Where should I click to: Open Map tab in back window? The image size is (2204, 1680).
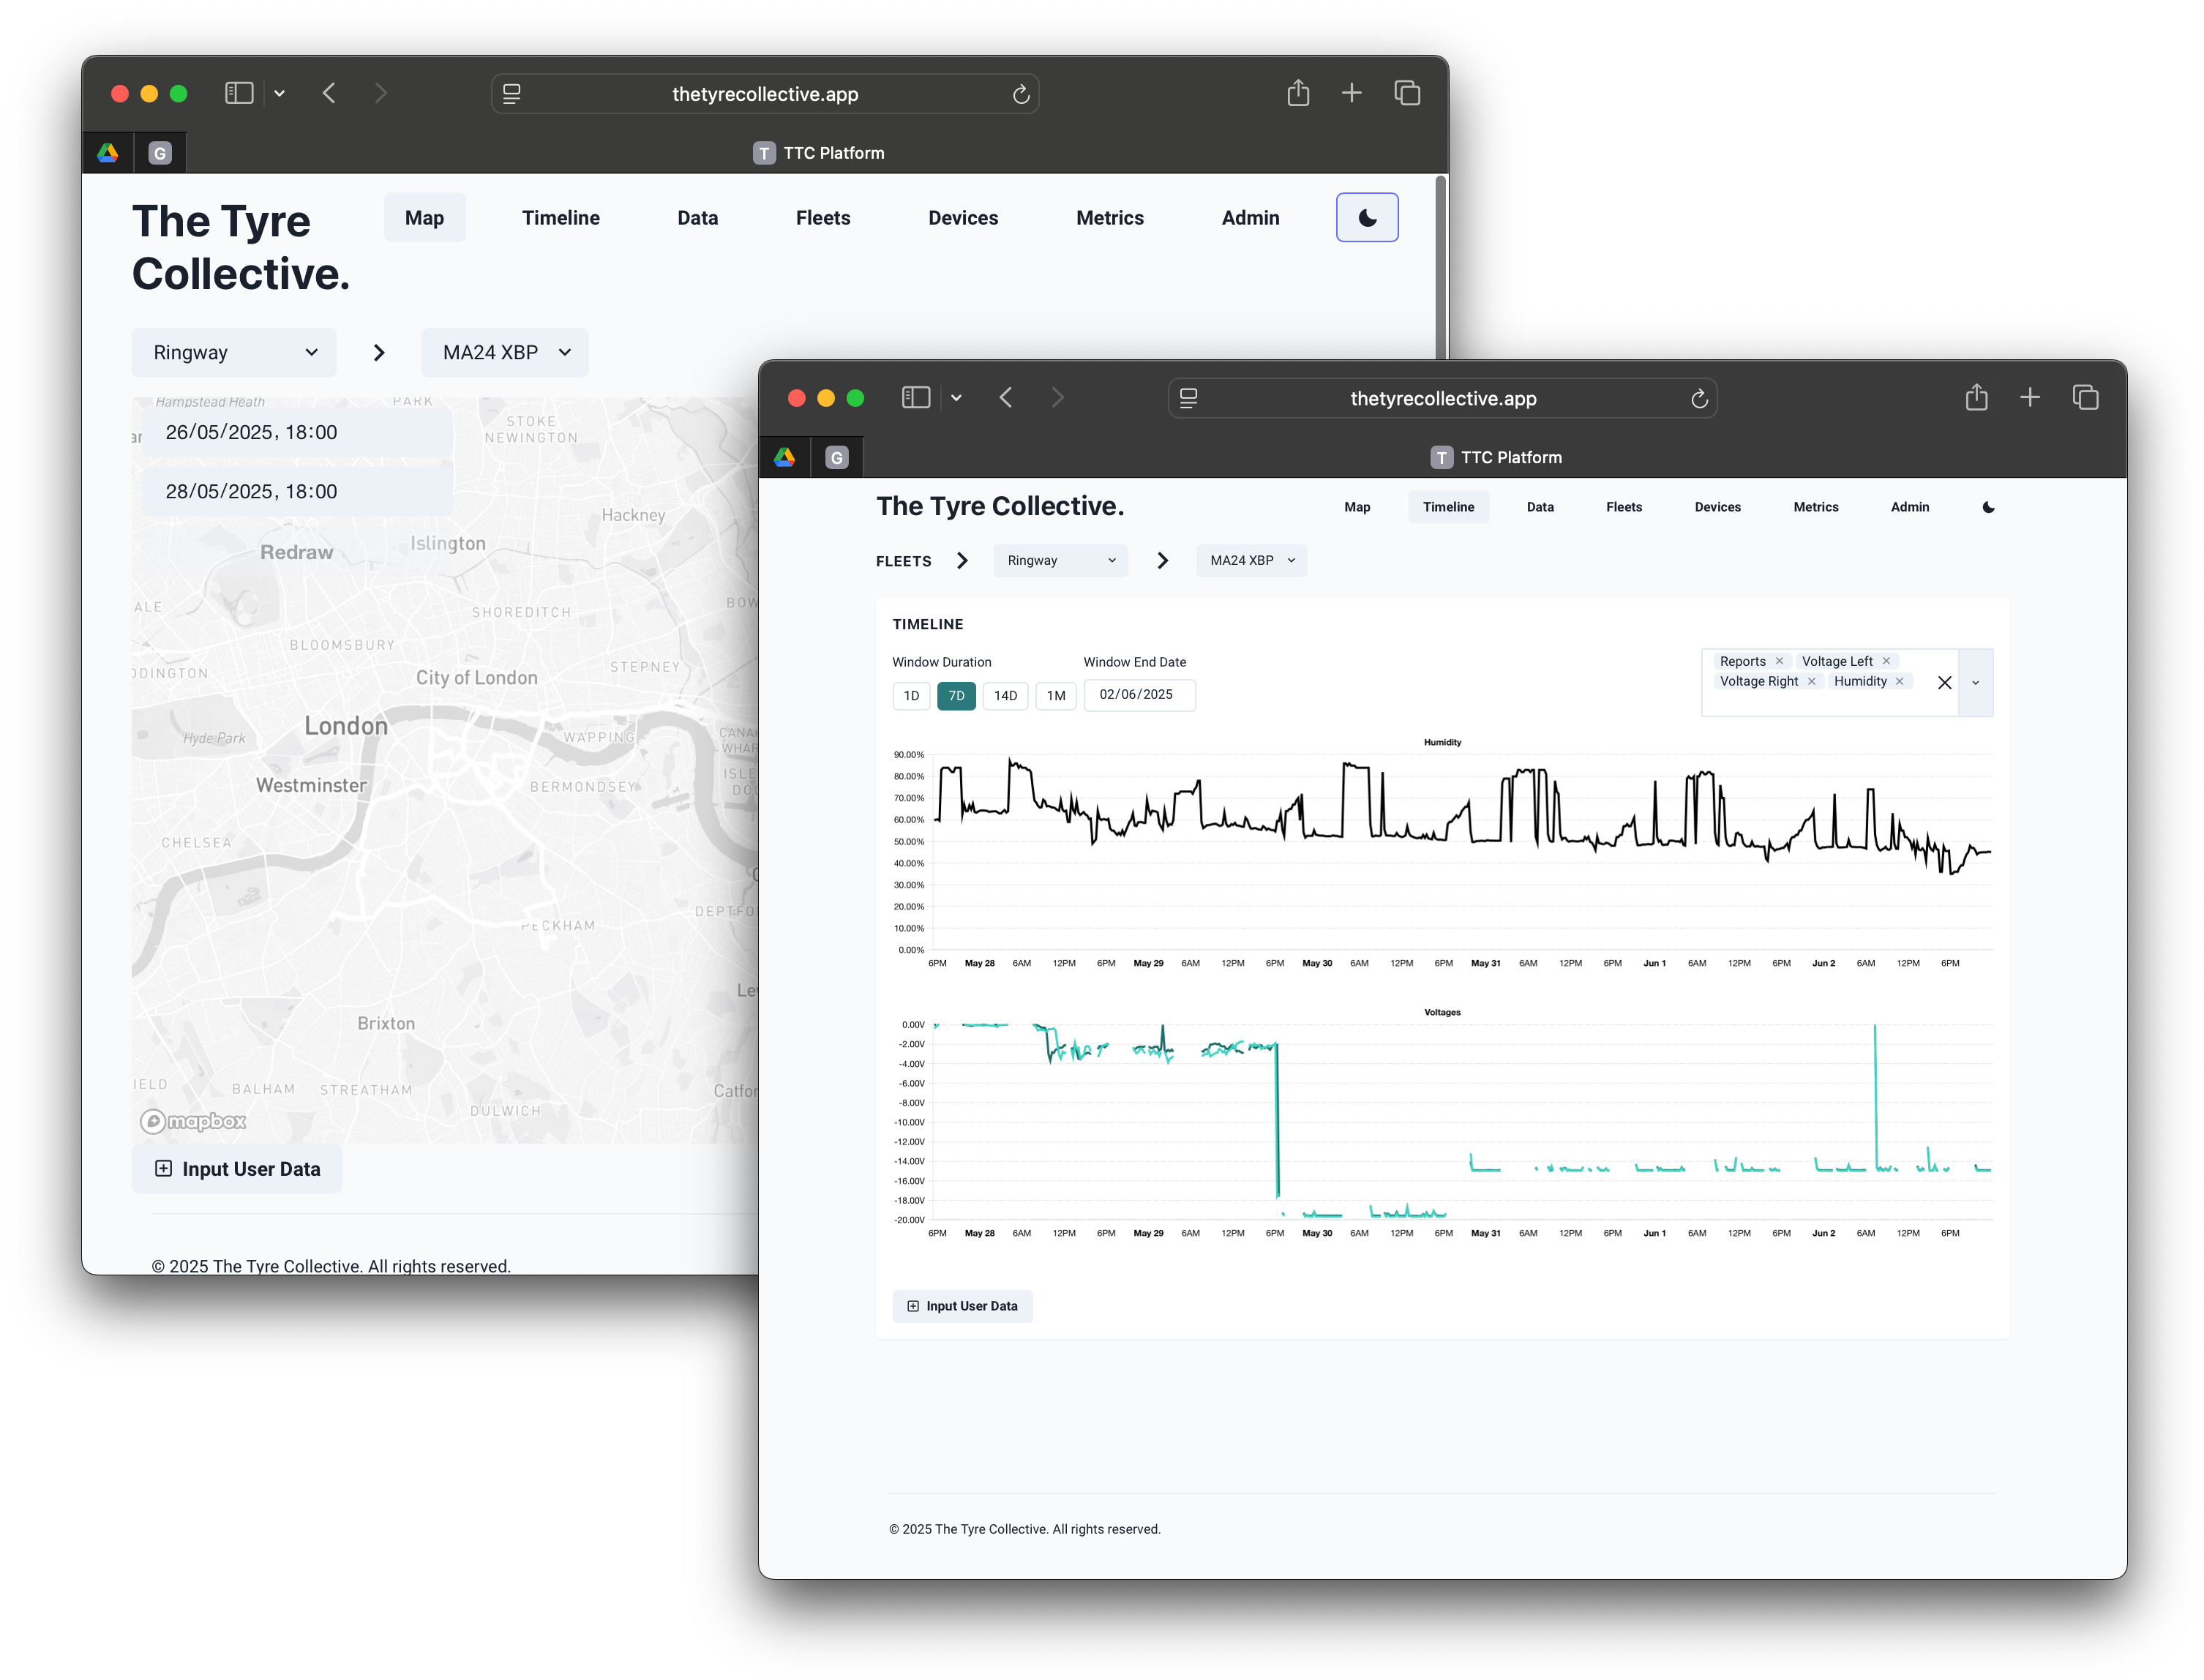pos(424,218)
